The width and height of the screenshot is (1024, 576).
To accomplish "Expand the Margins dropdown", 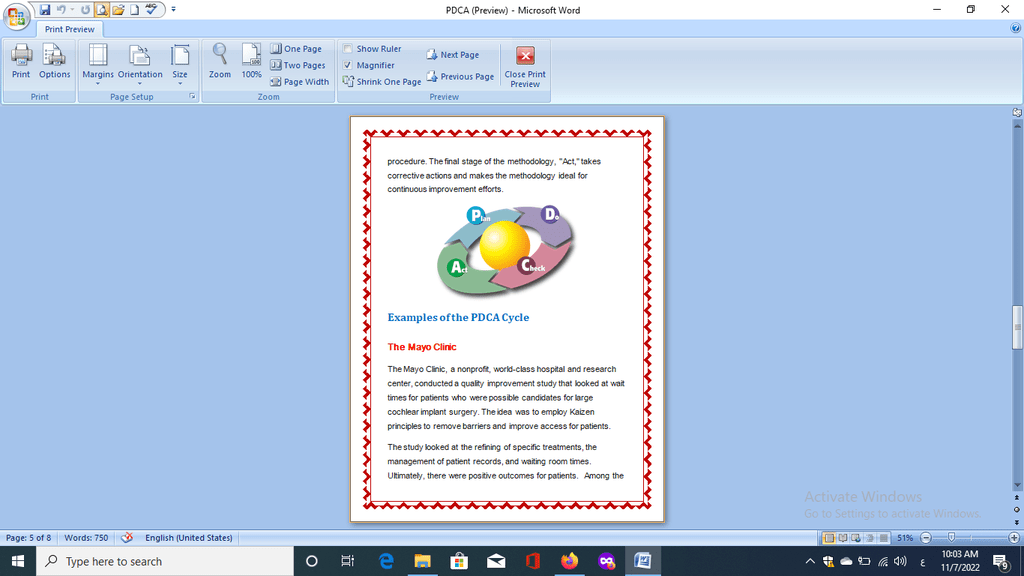I will click(x=98, y=84).
